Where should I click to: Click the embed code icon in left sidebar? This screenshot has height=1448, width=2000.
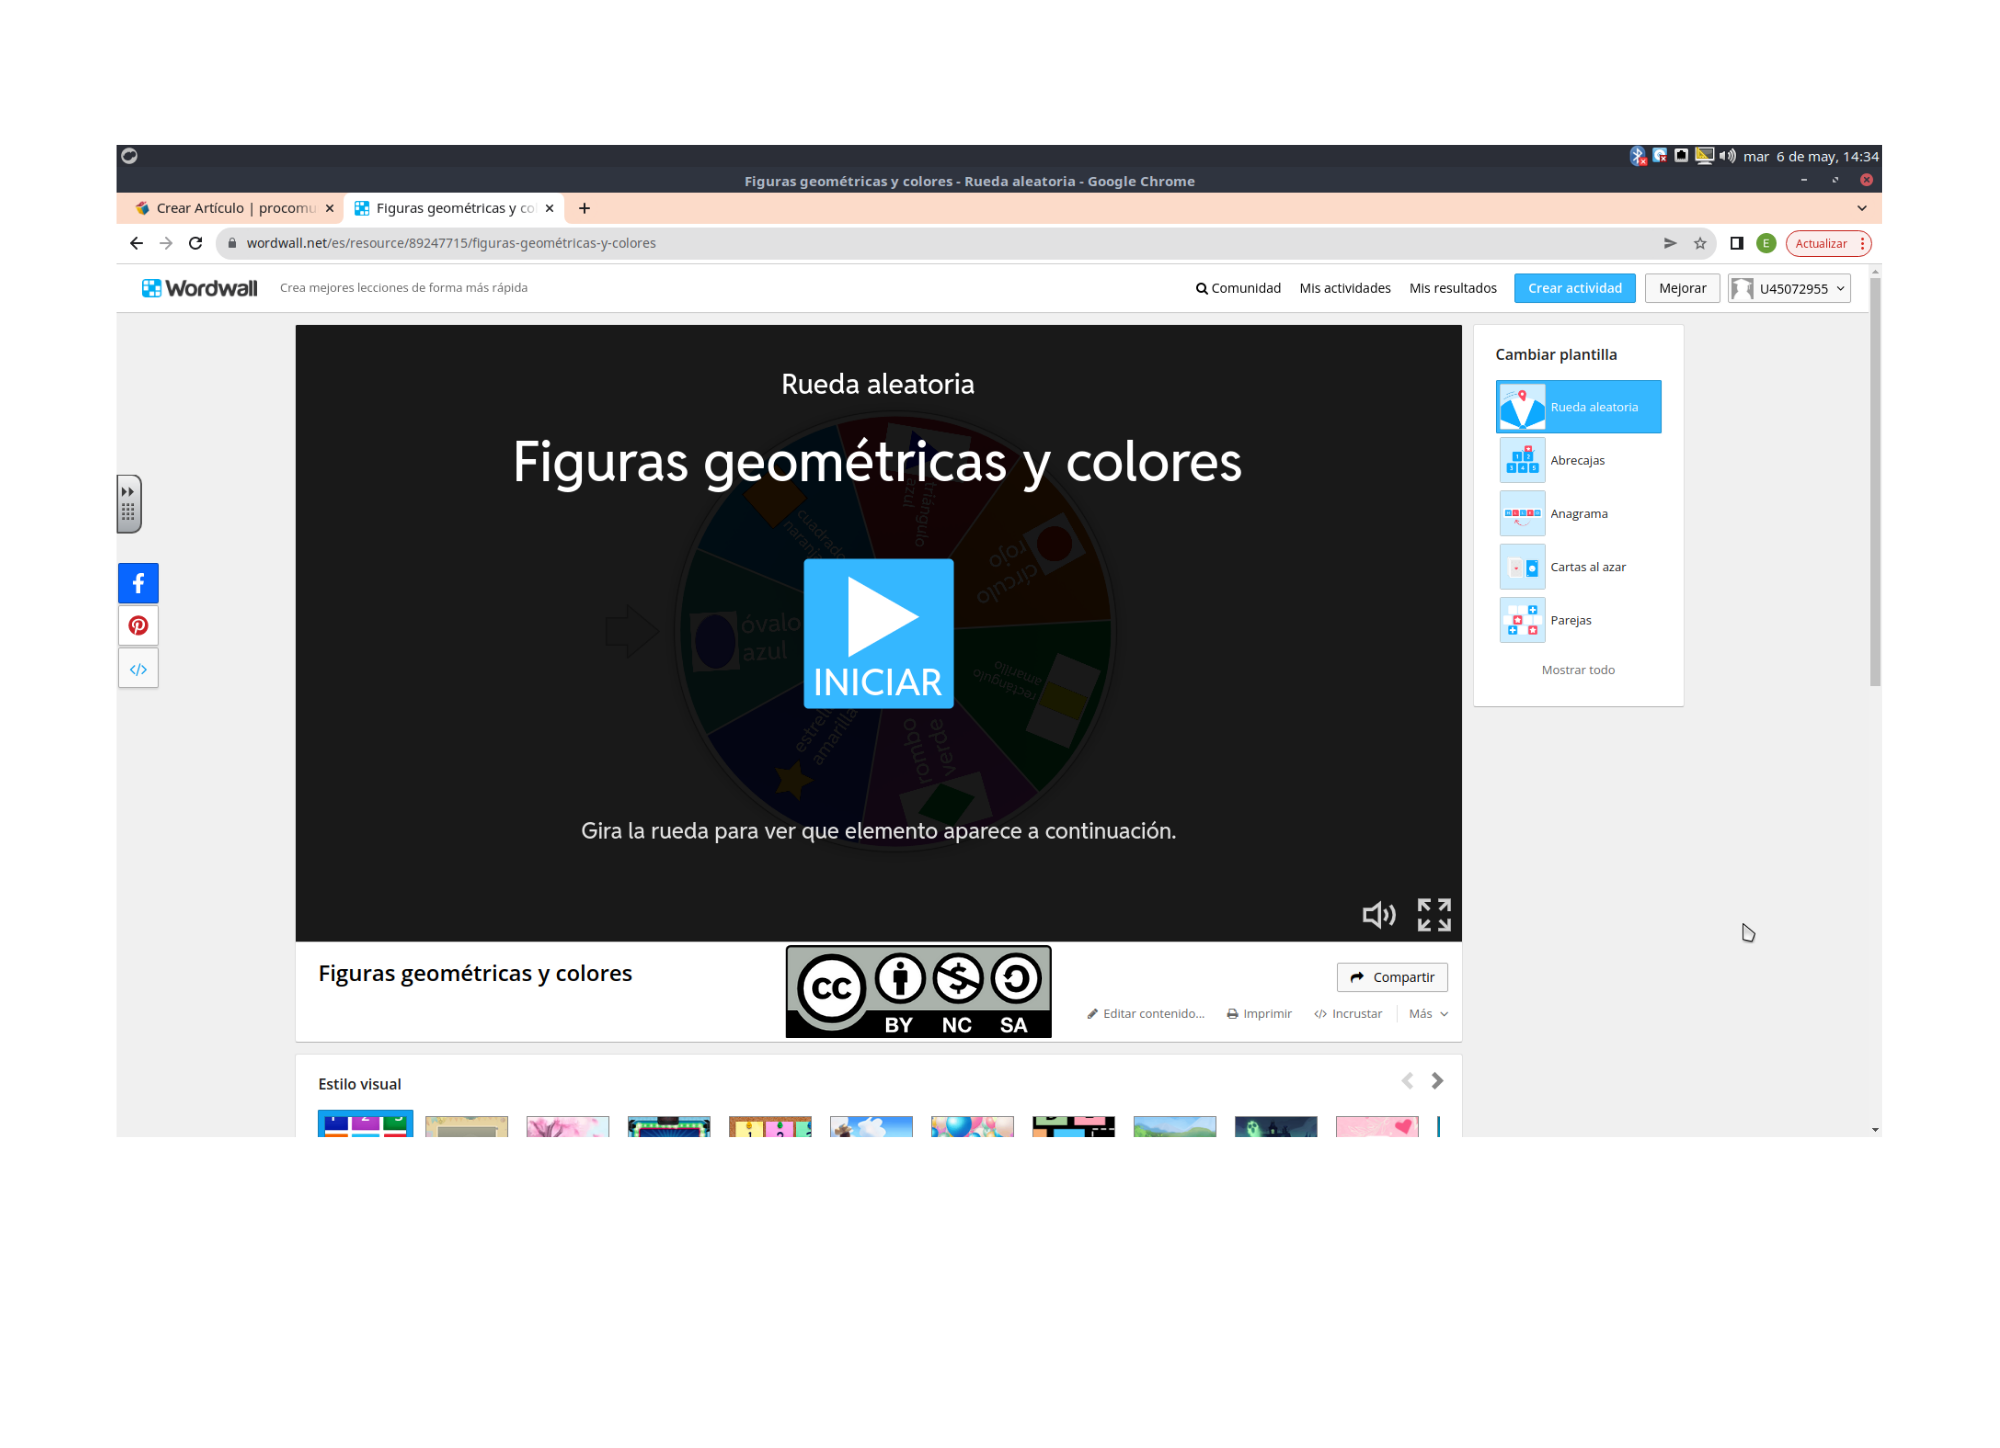(x=138, y=669)
